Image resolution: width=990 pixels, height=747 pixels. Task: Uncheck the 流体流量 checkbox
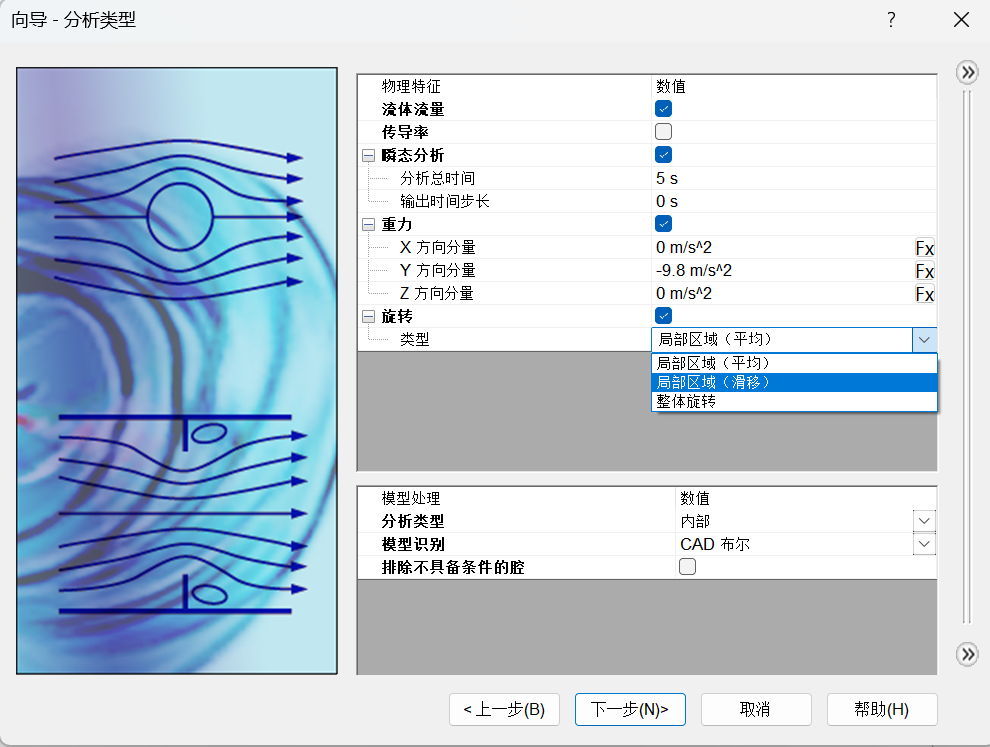pyautogui.click(x=663, y=109)
